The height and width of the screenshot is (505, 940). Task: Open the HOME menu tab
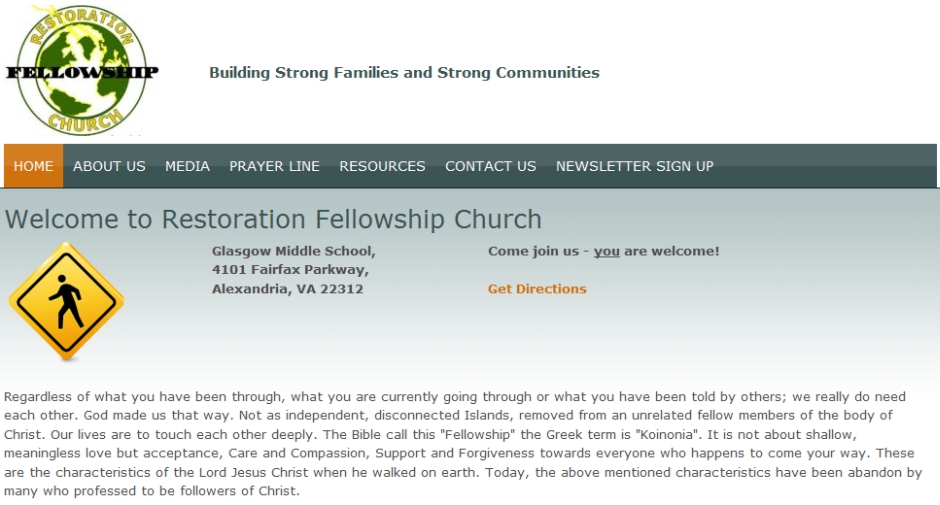[34, 166]
